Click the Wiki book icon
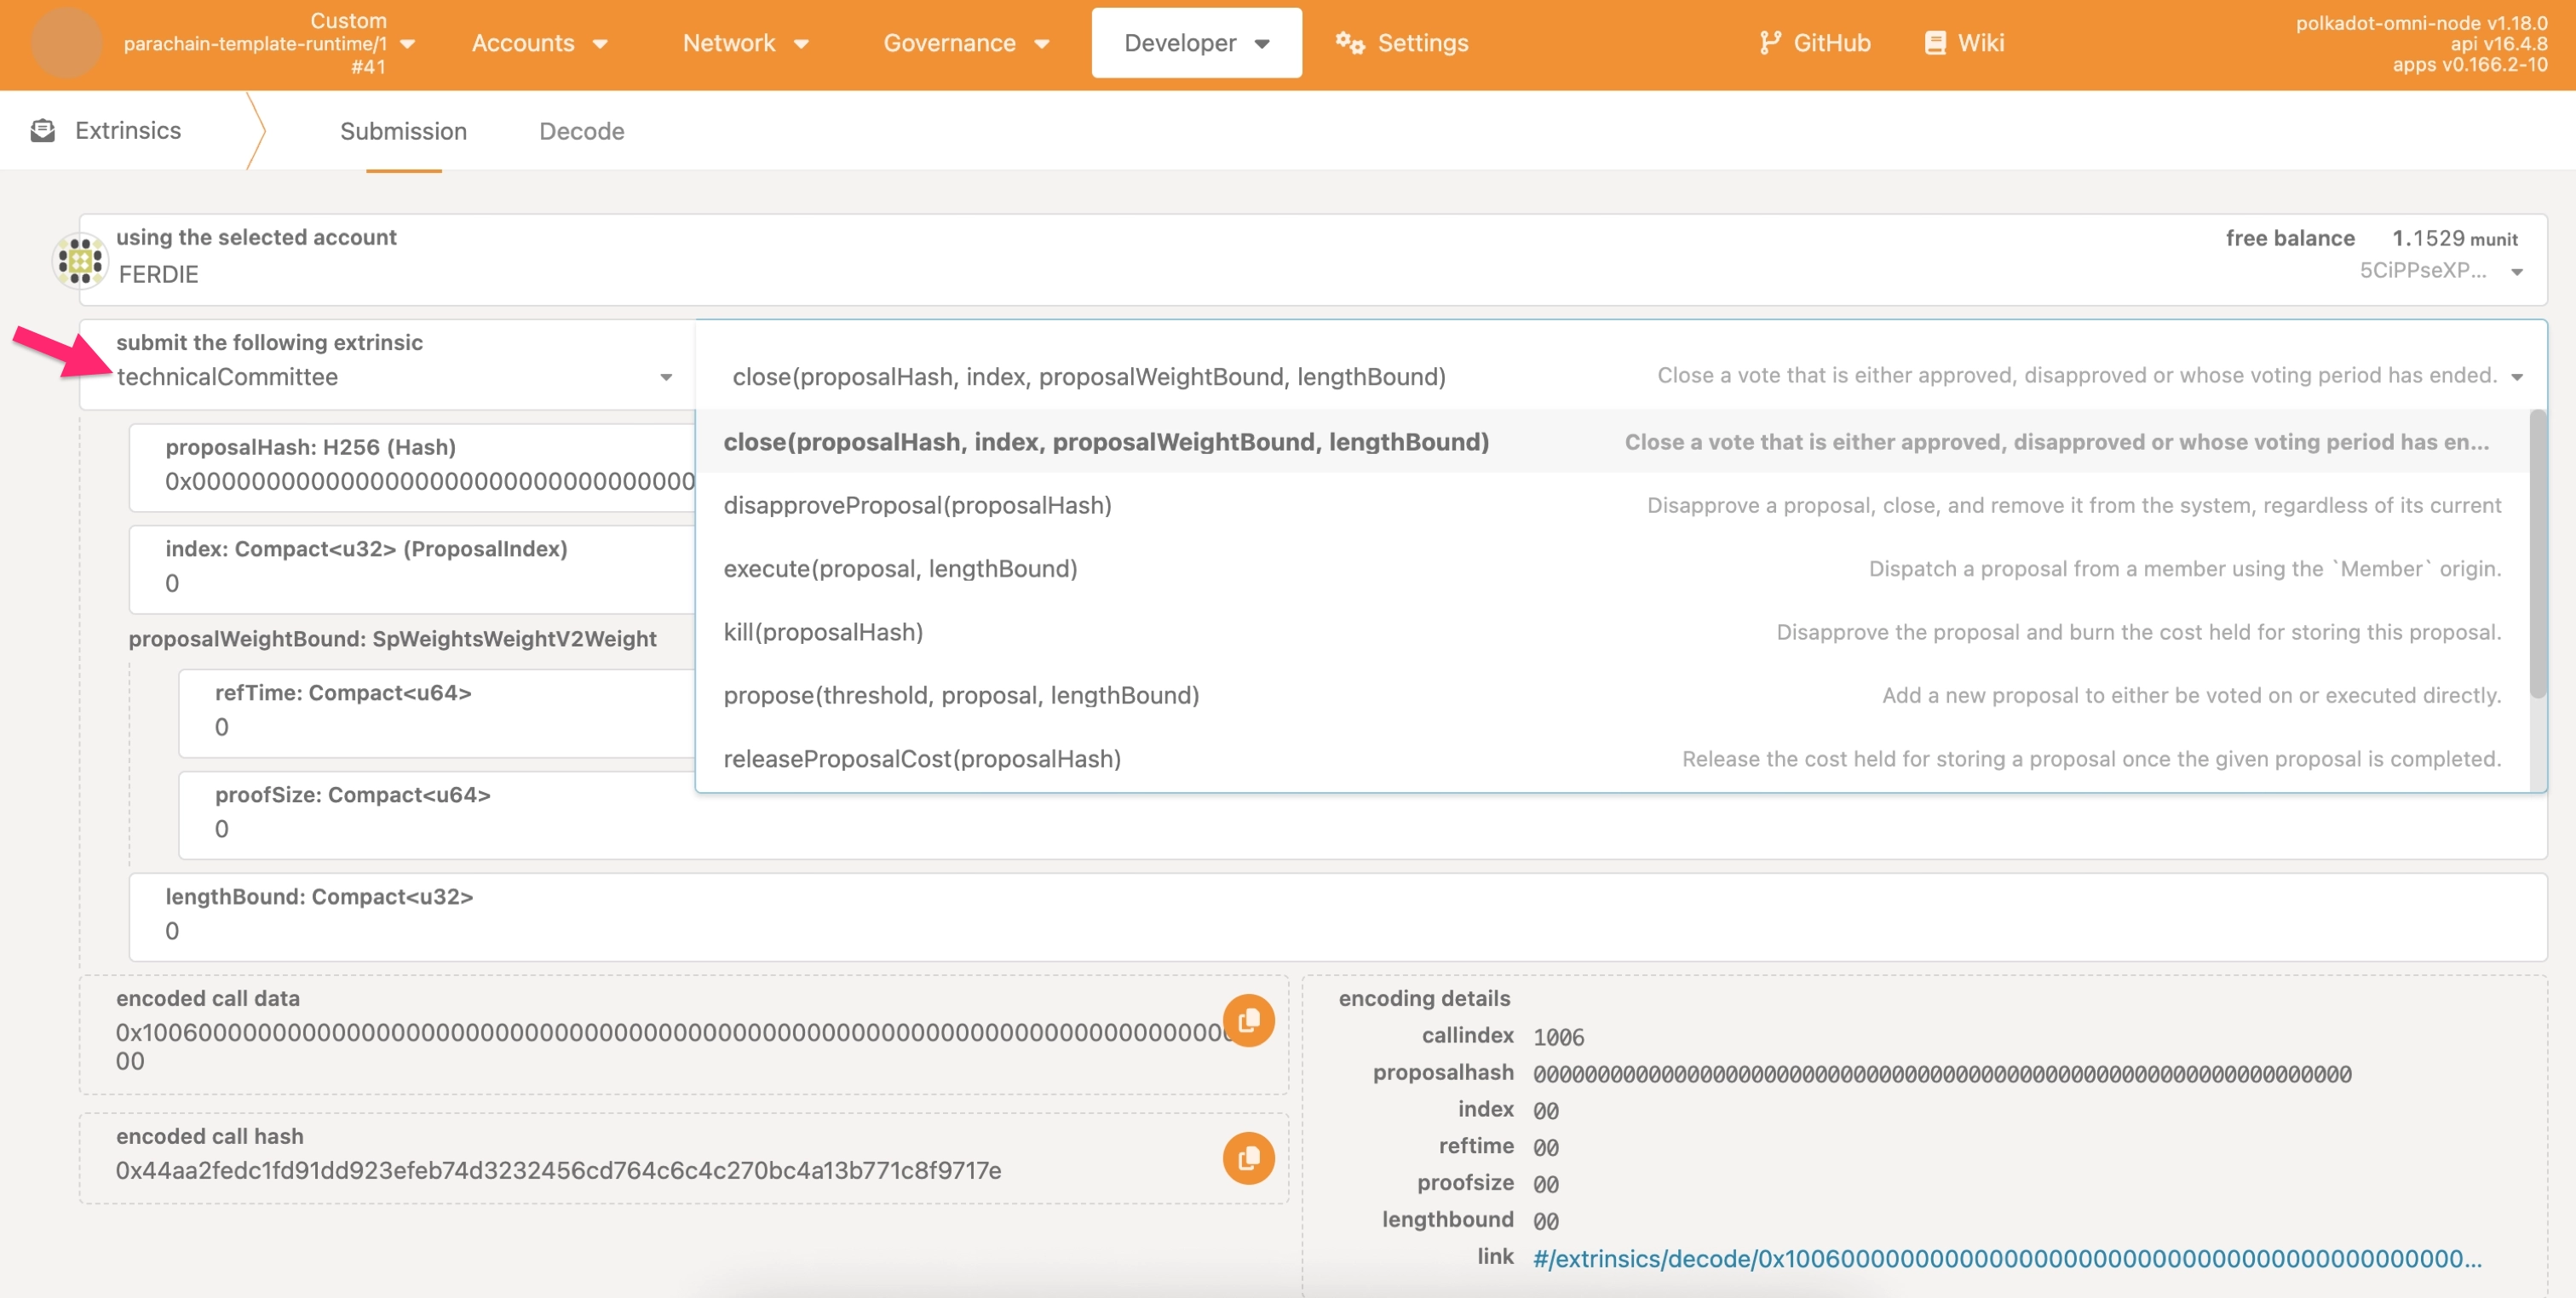The height and width of the screenshot is (1298, 2576). coord(1935,43)
